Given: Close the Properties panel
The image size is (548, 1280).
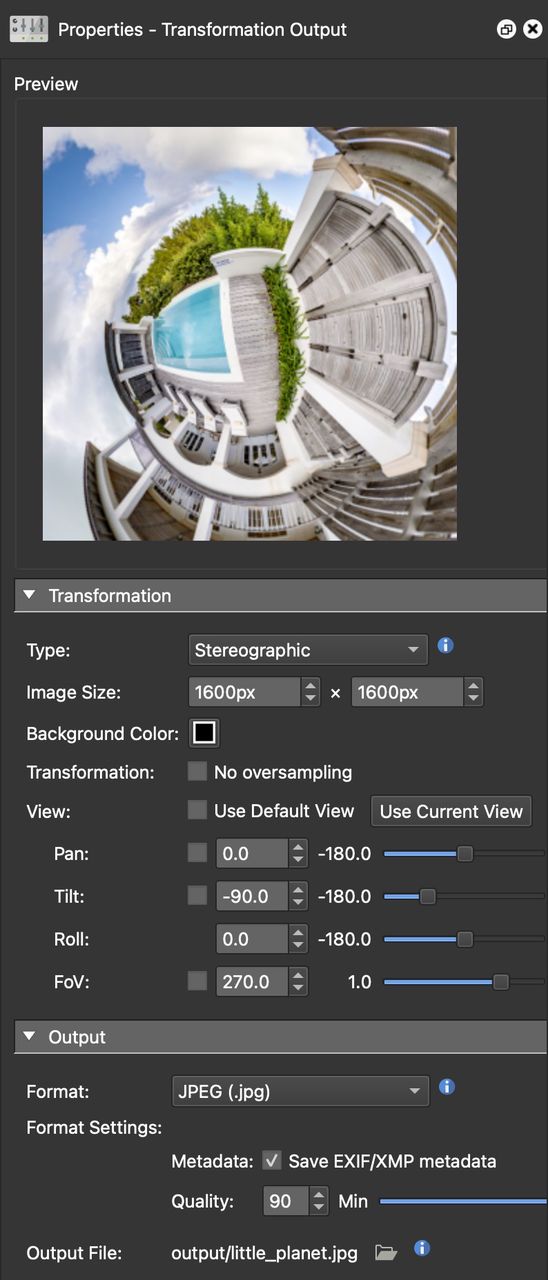Looking at the screenshot, I should [533, 29].
